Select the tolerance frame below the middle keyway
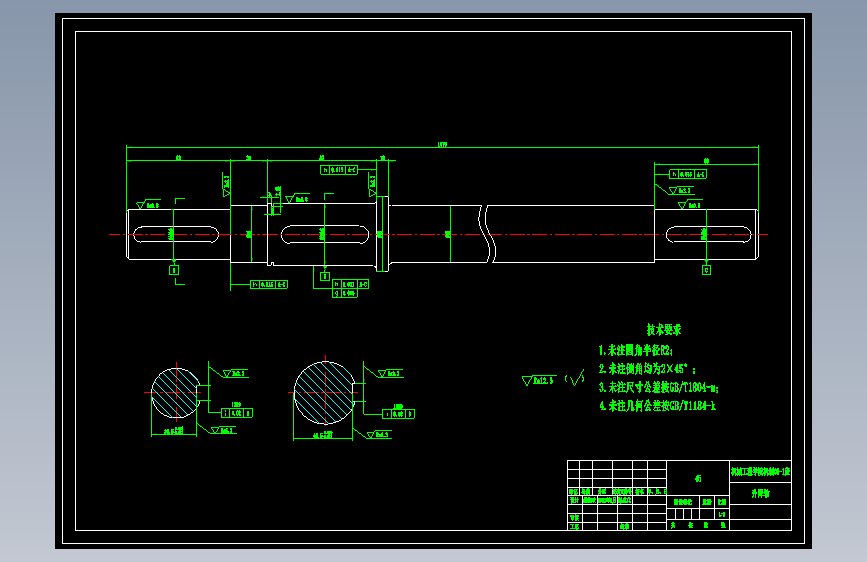Screen dimensions: 867x562 click(x=351, y=289)
